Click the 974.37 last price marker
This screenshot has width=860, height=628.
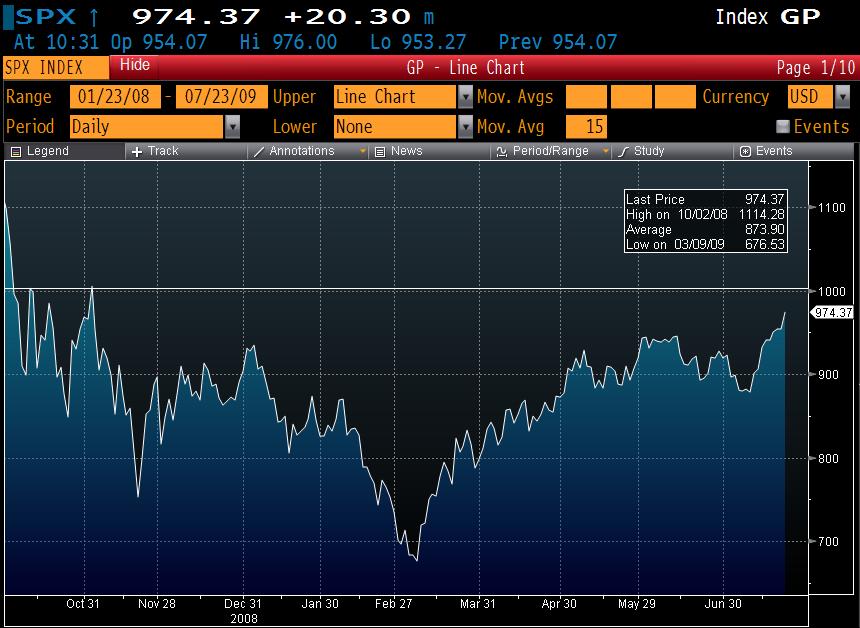(x=833, y=312)
